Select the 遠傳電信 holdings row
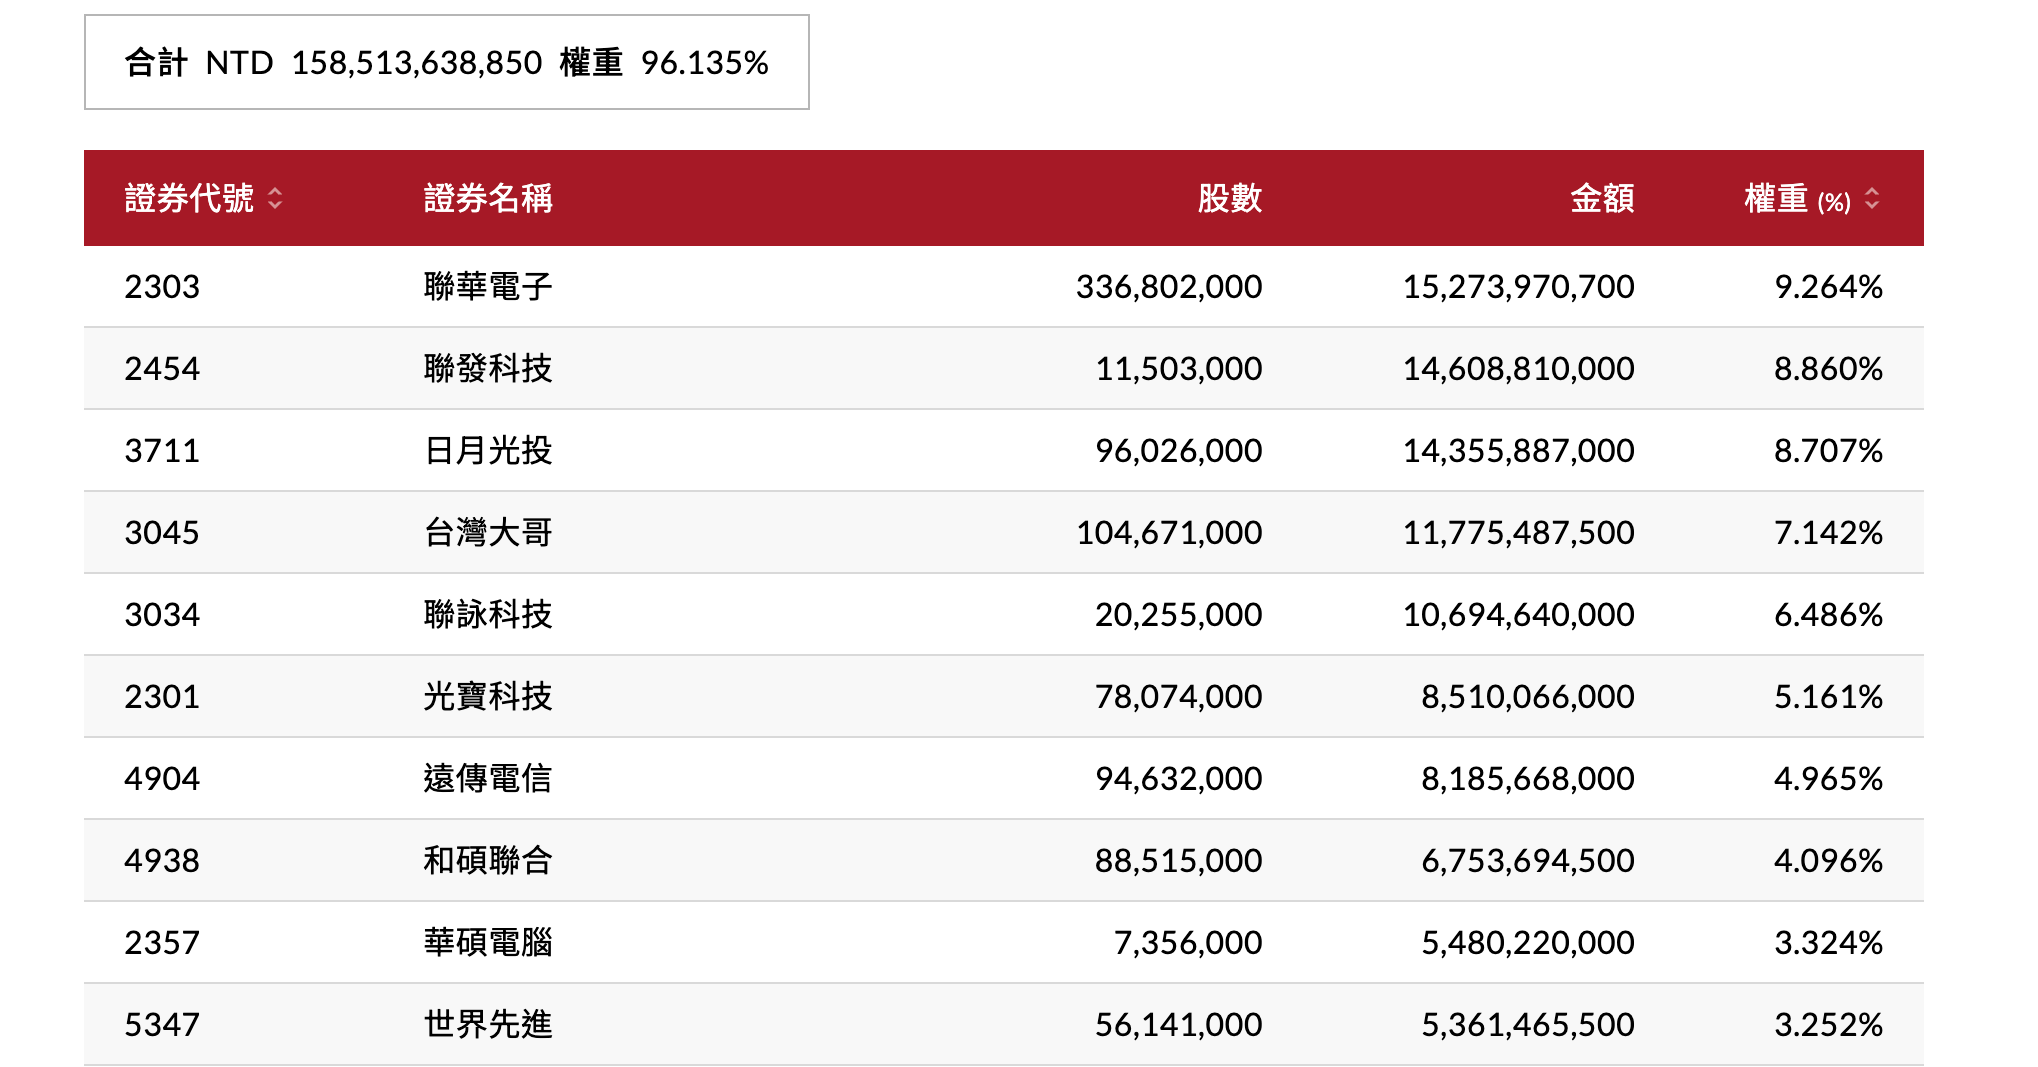The width and height of the screenshot is (2038, 1067). [488, 778]
